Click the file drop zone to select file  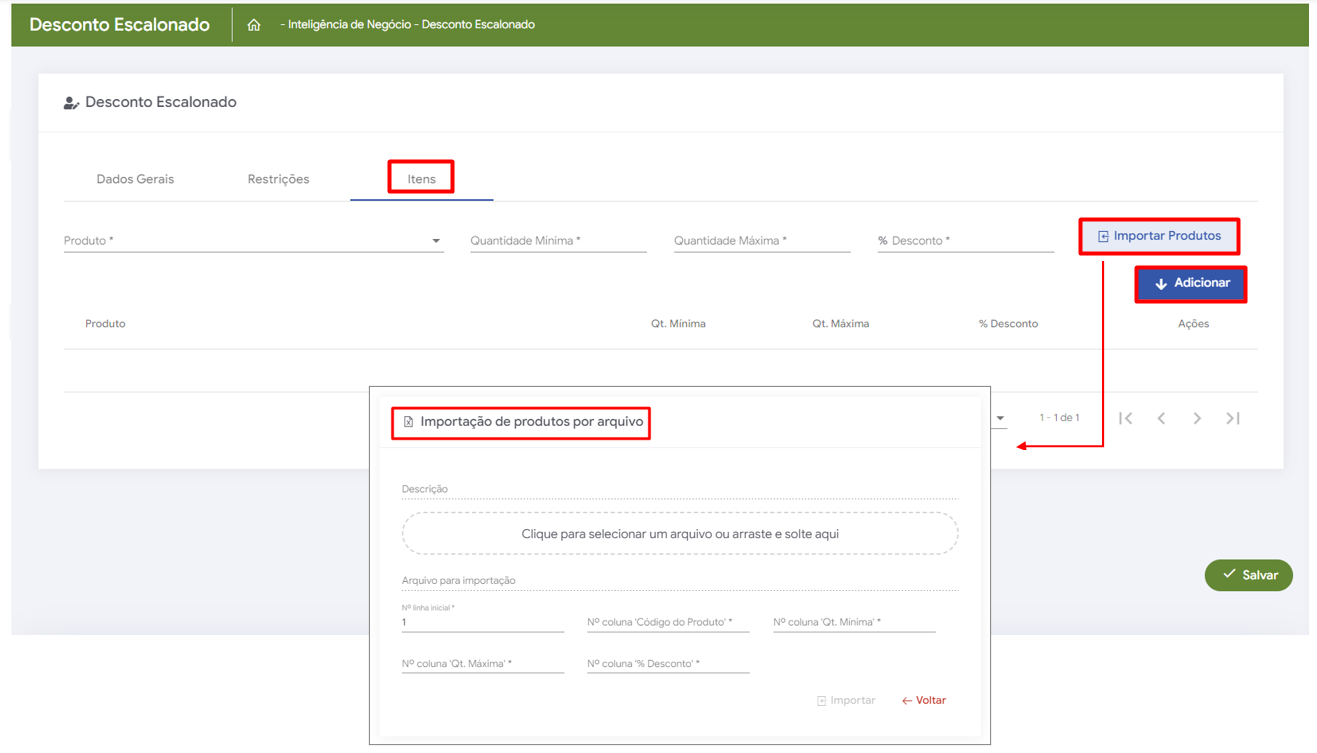tap(680, 534)
